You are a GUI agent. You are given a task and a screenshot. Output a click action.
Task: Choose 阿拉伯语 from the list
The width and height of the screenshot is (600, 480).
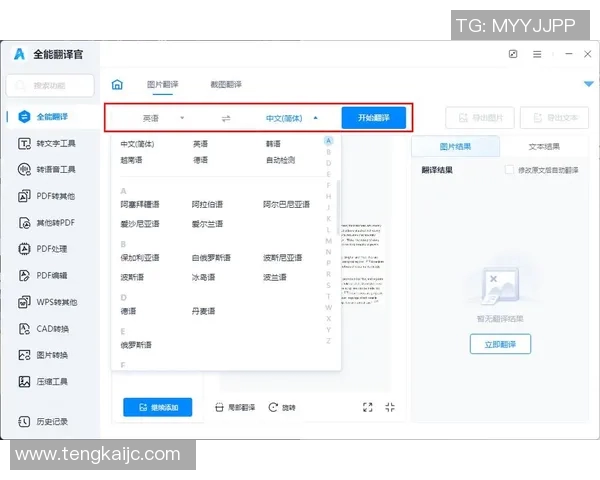(x=207, y=204)
